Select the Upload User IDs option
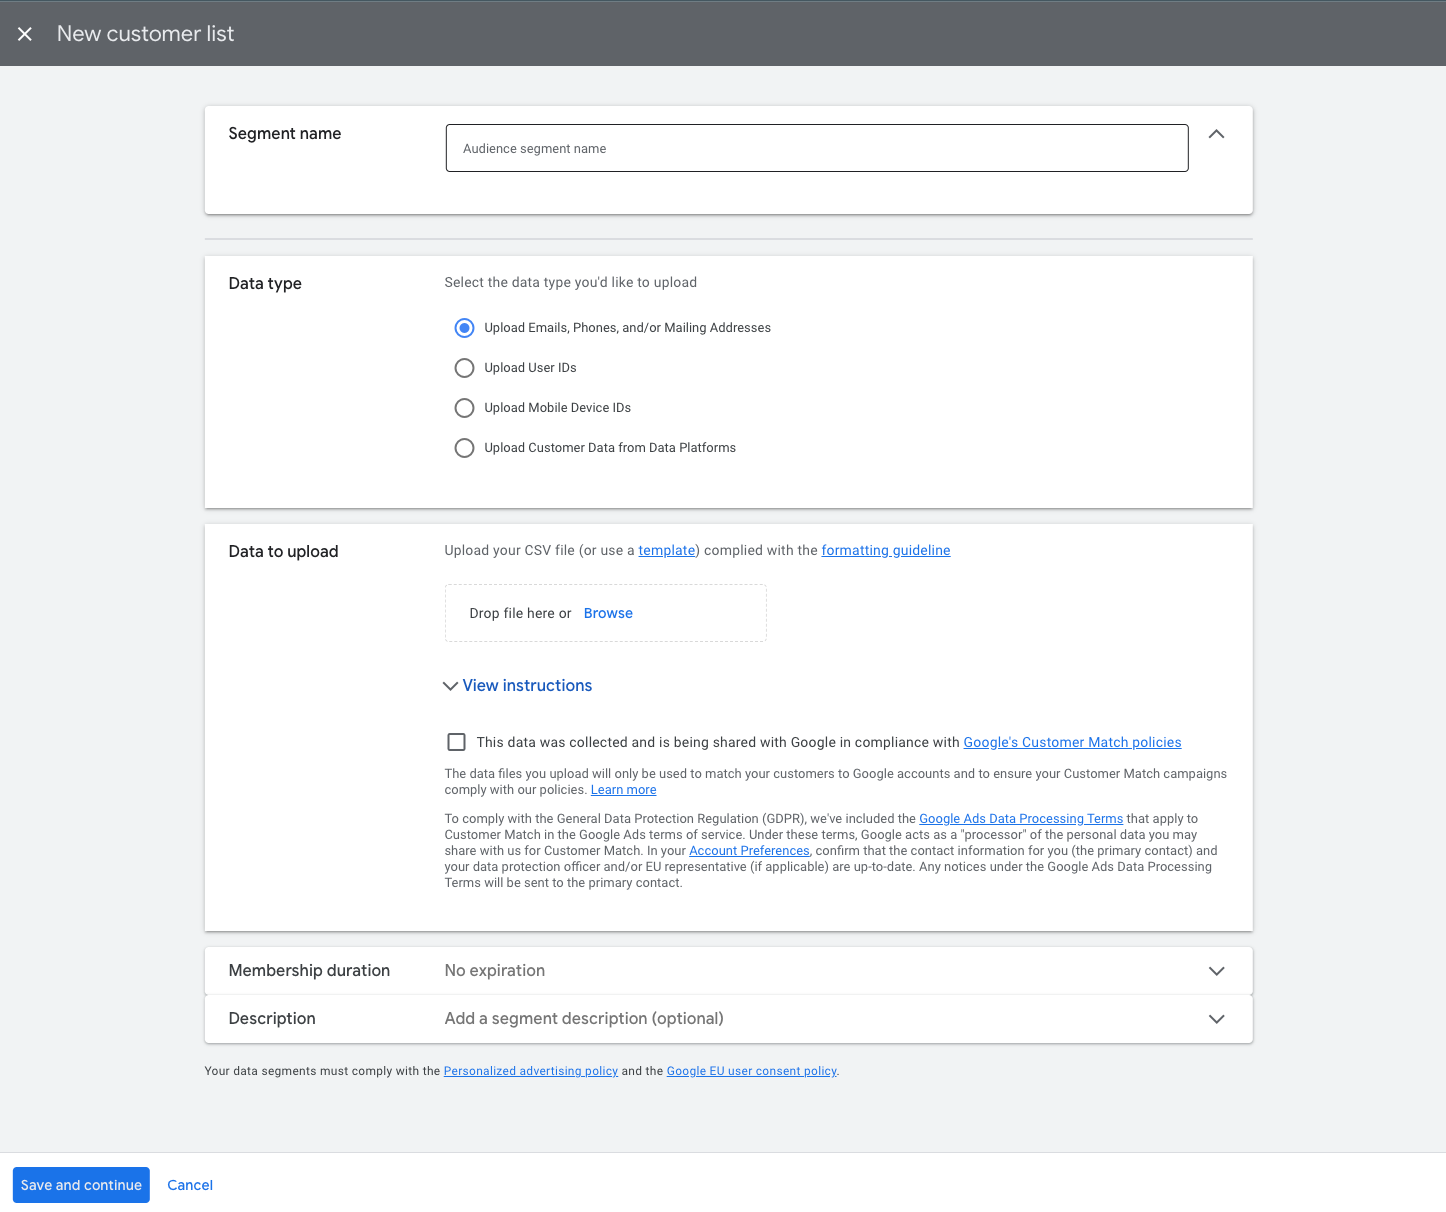Viewport: 1446px width, 1212px height. point(464,368)
